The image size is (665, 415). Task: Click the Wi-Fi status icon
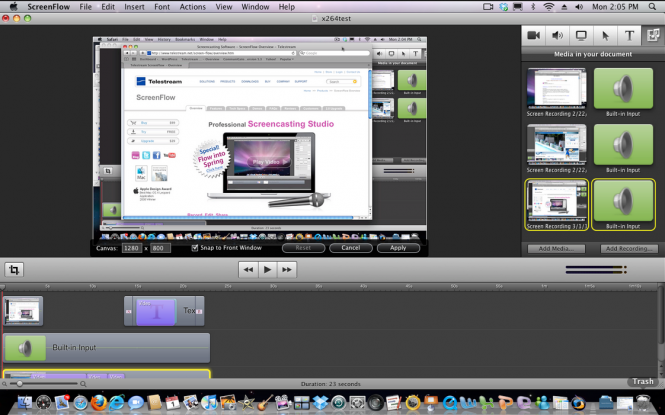coord(549,7)
